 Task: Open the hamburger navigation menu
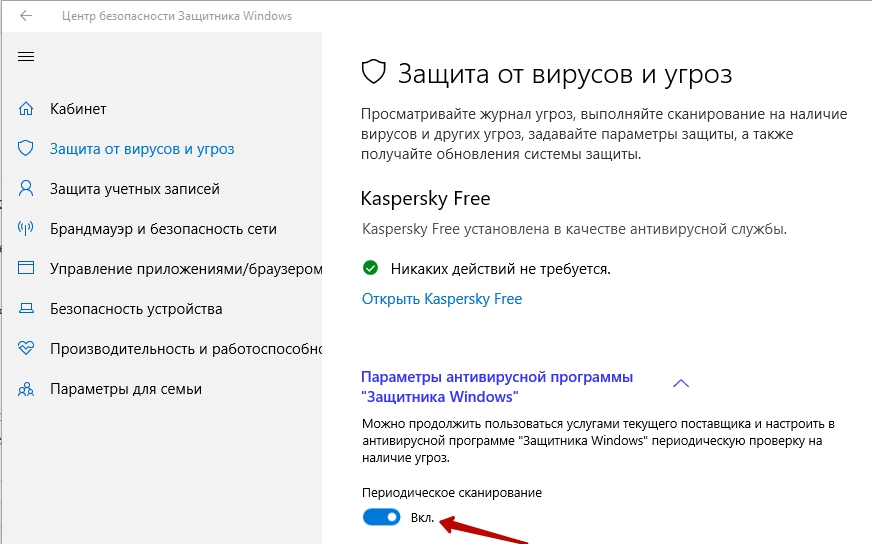[x=26, y=57]
